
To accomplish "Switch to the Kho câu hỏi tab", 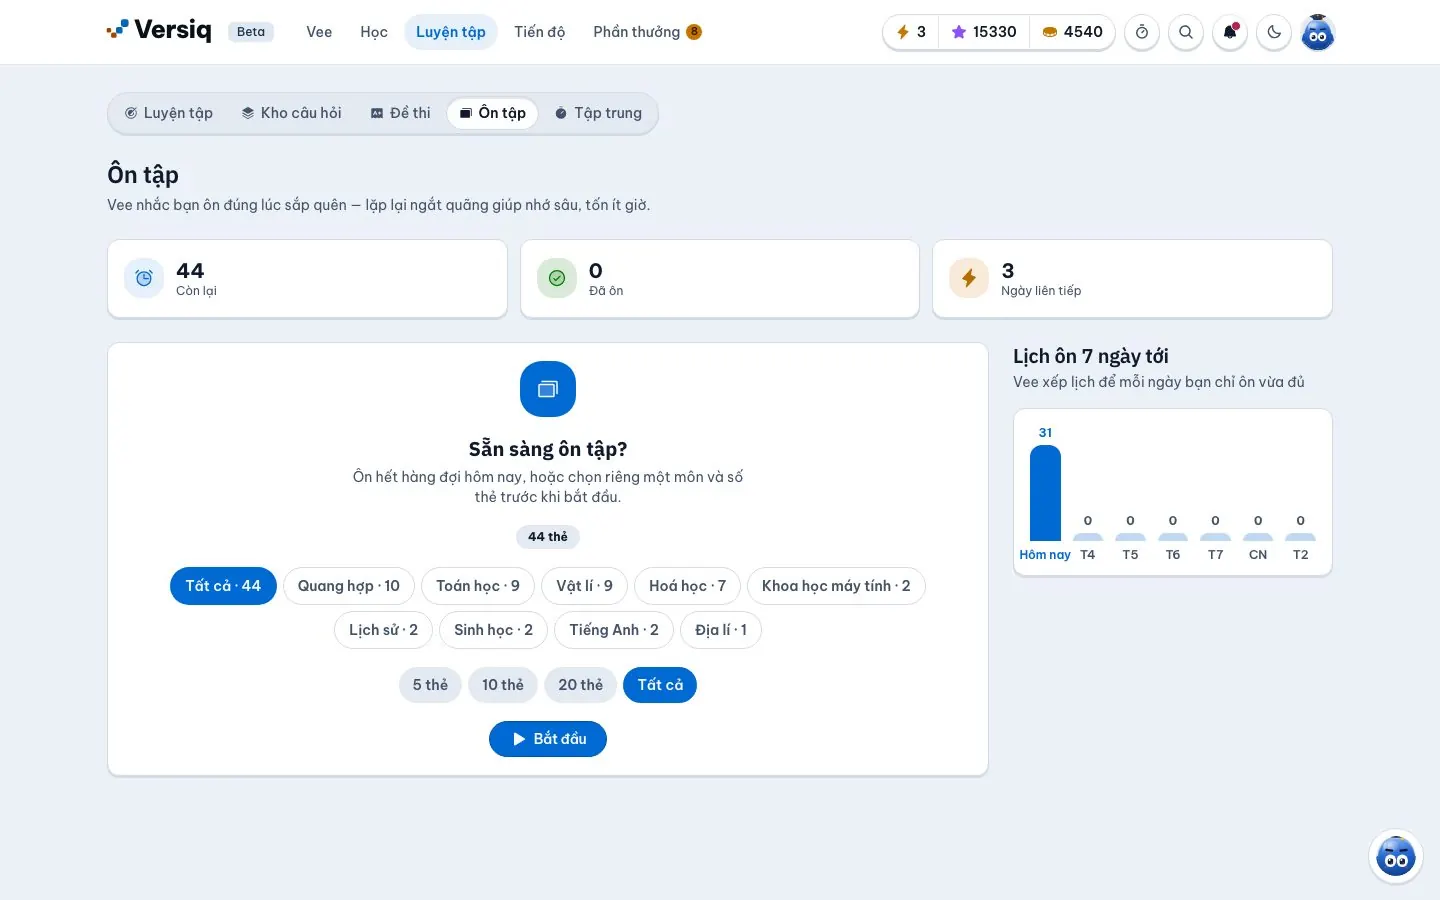I will click(291, 113).
